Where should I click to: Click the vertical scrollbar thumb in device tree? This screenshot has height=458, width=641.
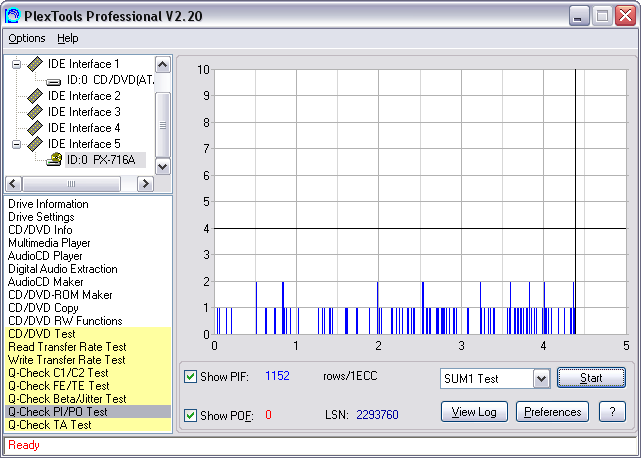[x=163, y=125]
